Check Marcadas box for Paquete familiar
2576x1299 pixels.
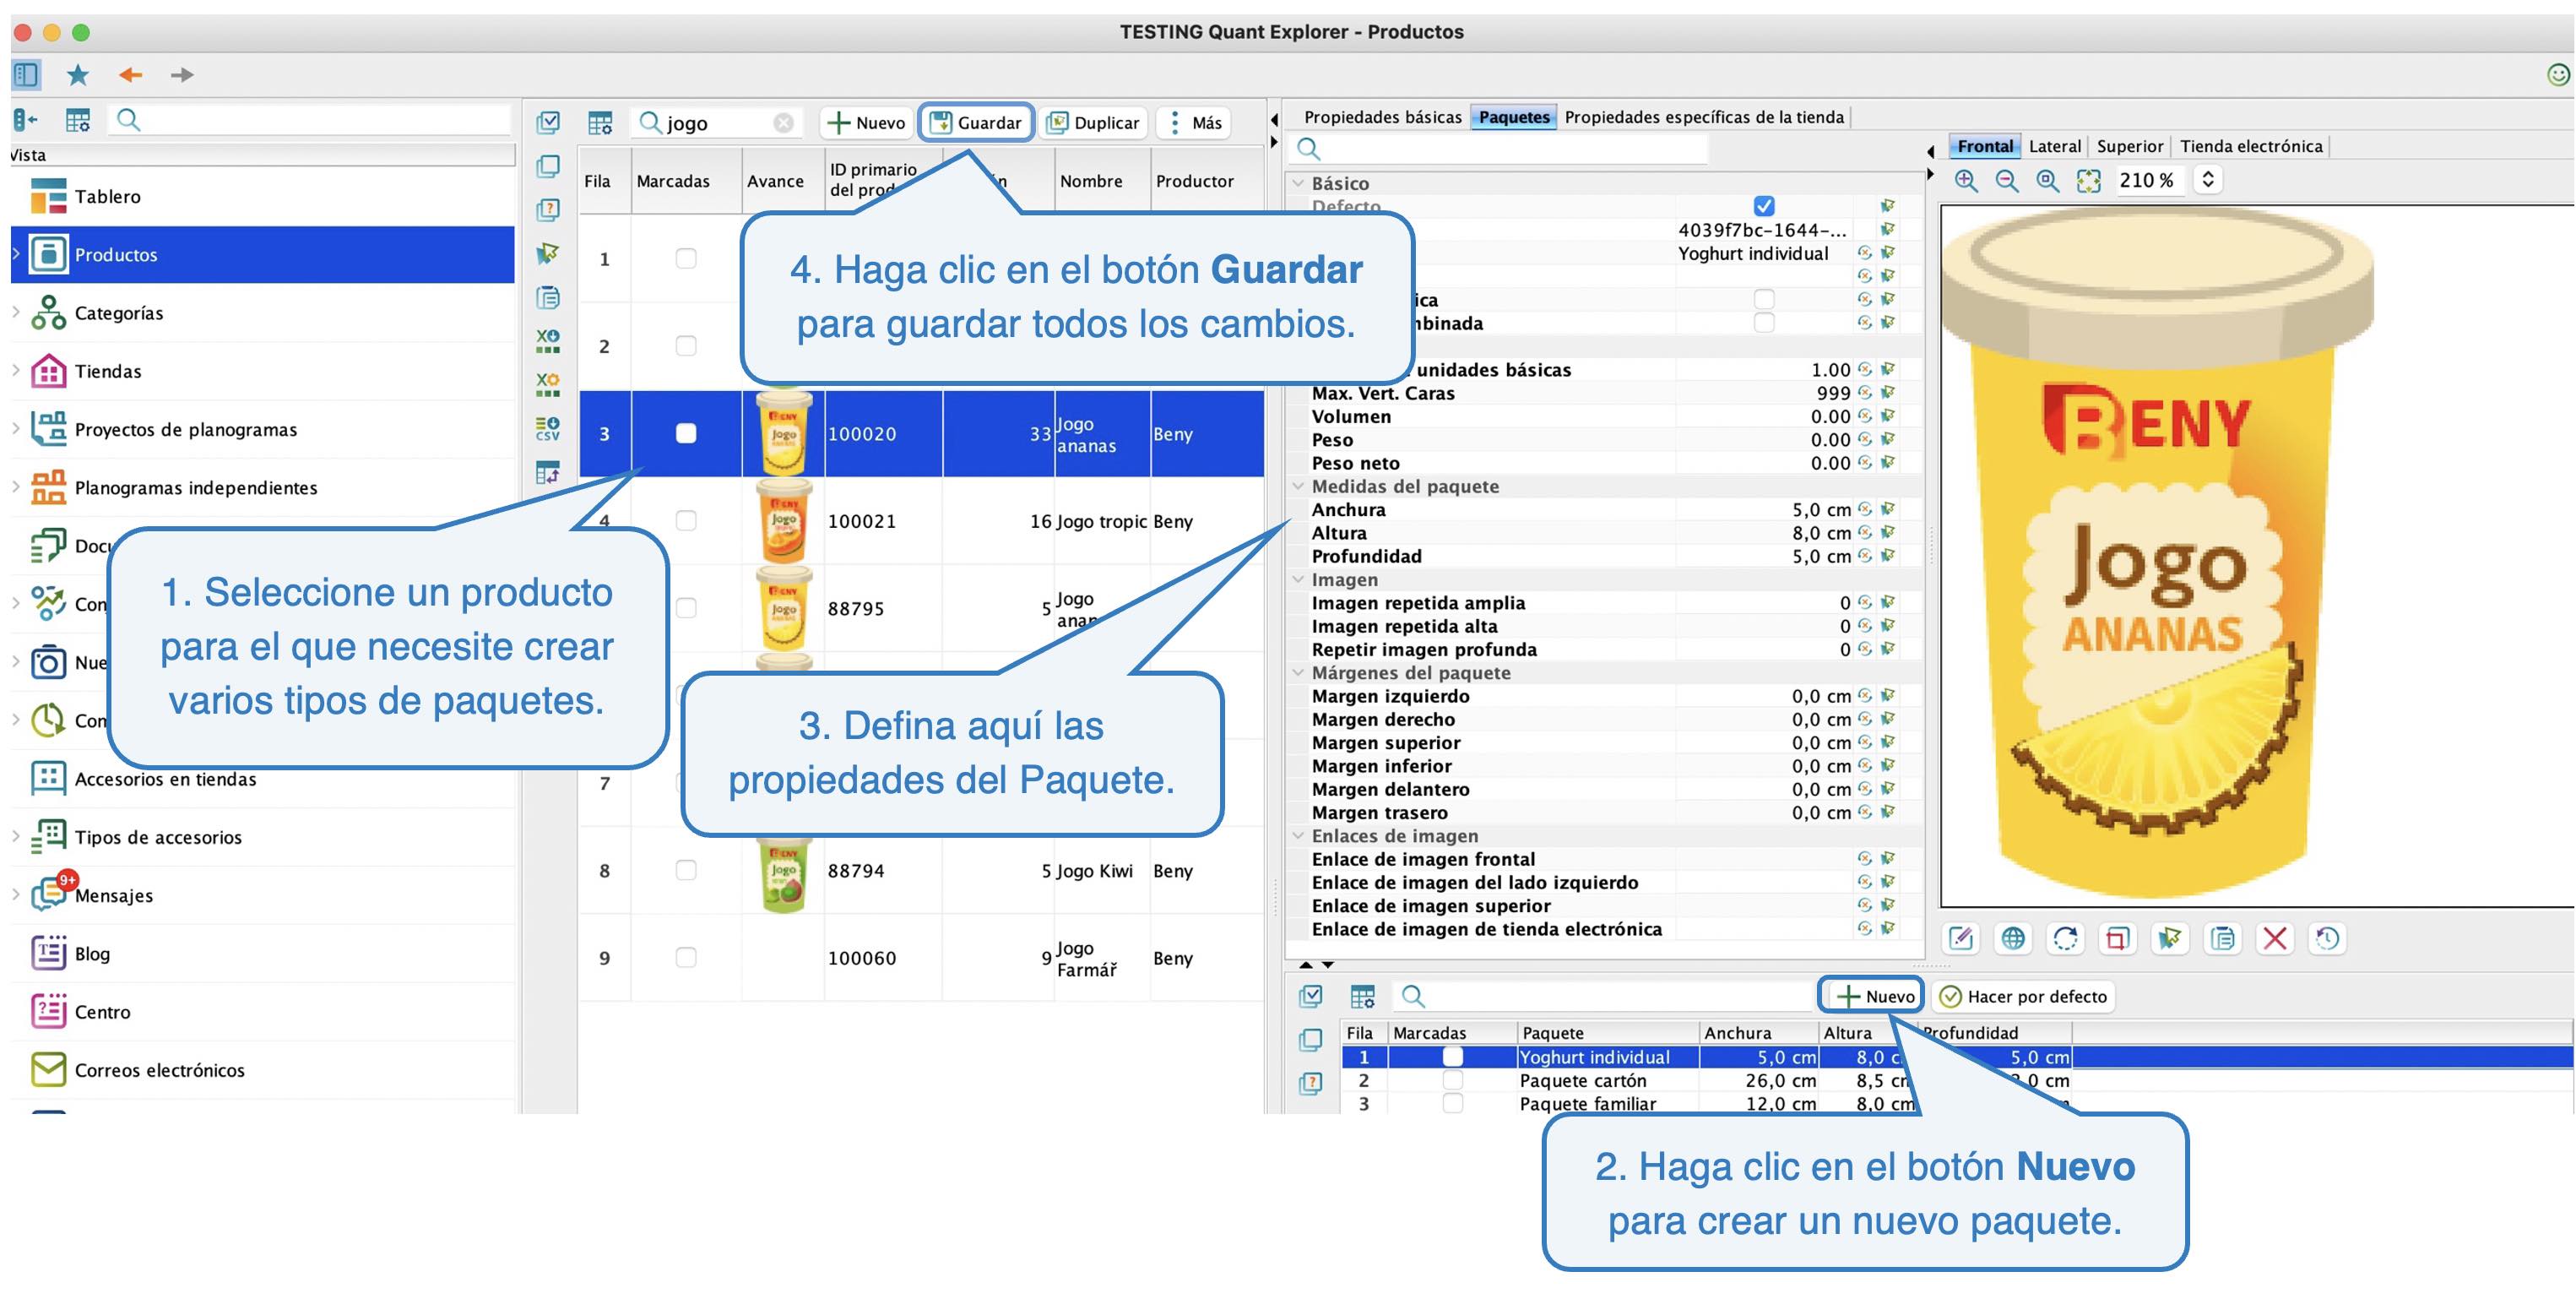point(1453,1103)
